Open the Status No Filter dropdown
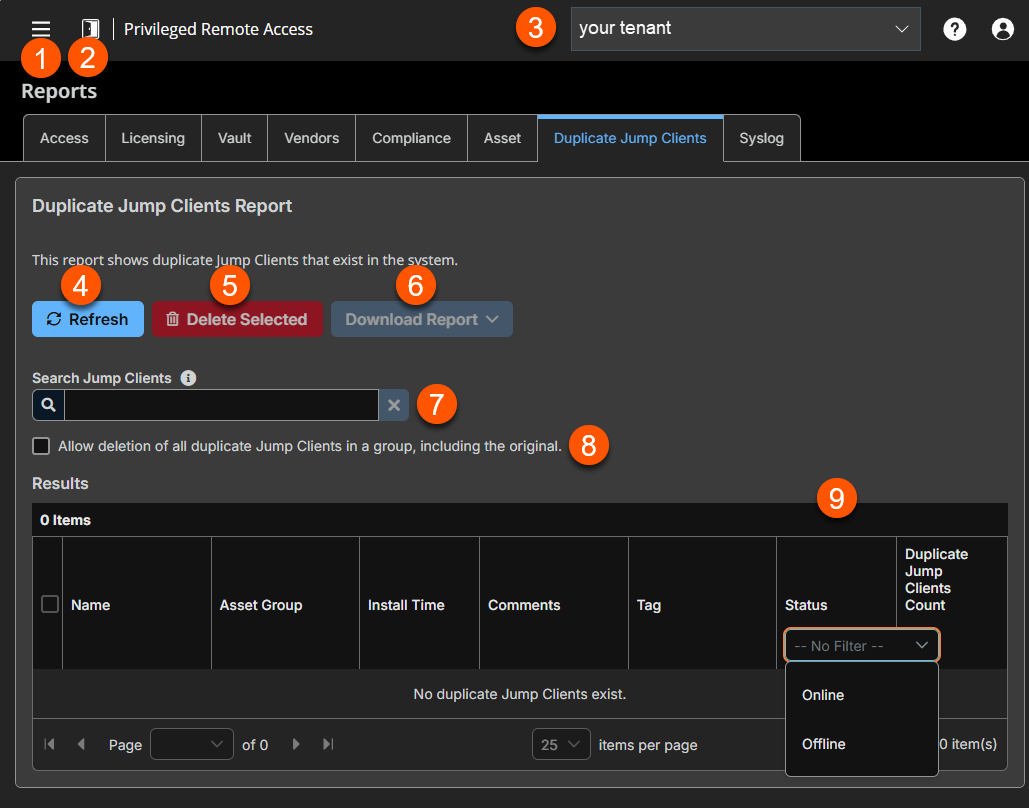Image resolution: width=1029 pixels, height=808 pixels. click(861, 646)
